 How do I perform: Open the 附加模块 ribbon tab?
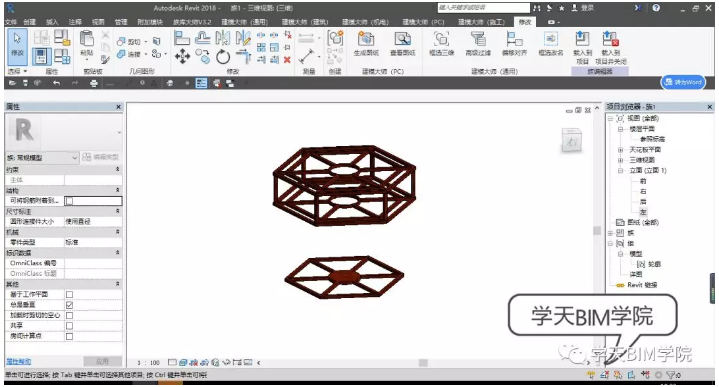pyautogui.click(x=149, y=22)
